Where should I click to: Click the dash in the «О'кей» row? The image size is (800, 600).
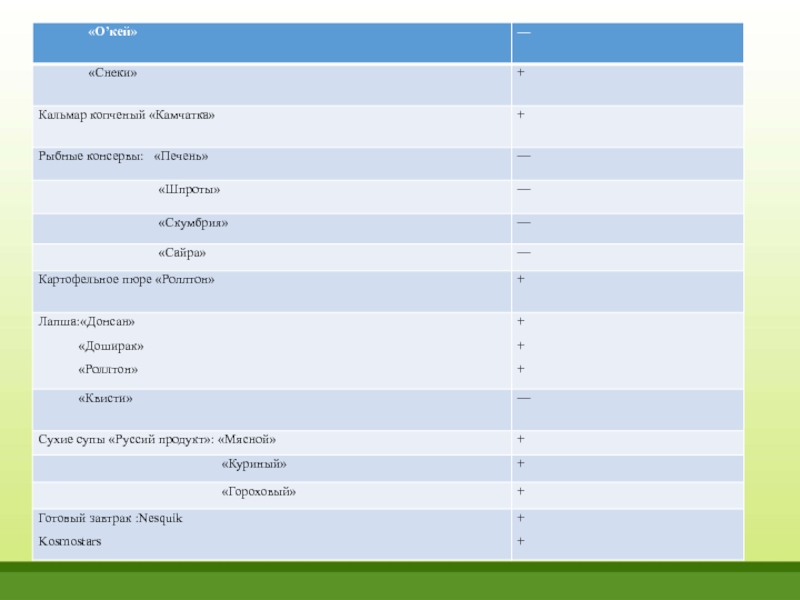pyautogui.click(x=523, y=33)
